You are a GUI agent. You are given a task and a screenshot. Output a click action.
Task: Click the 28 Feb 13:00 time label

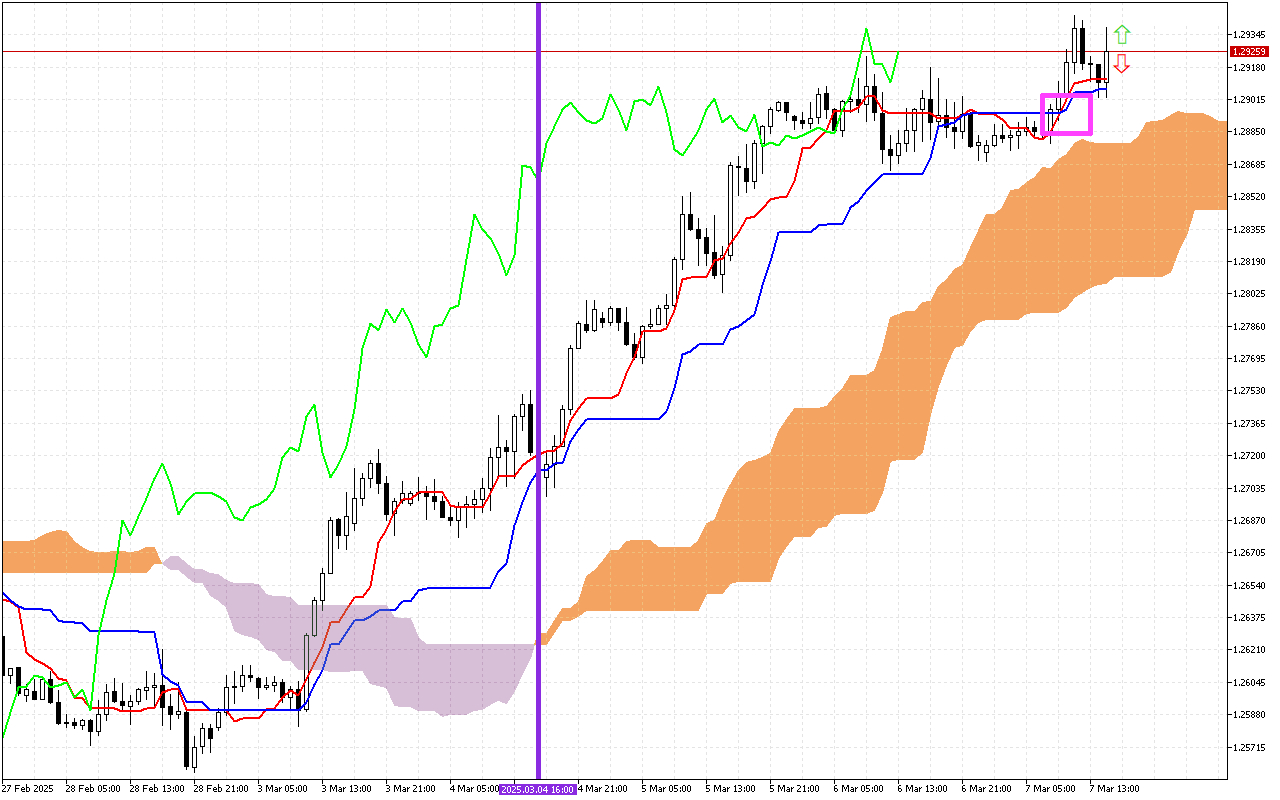click(x=155, y=789)
